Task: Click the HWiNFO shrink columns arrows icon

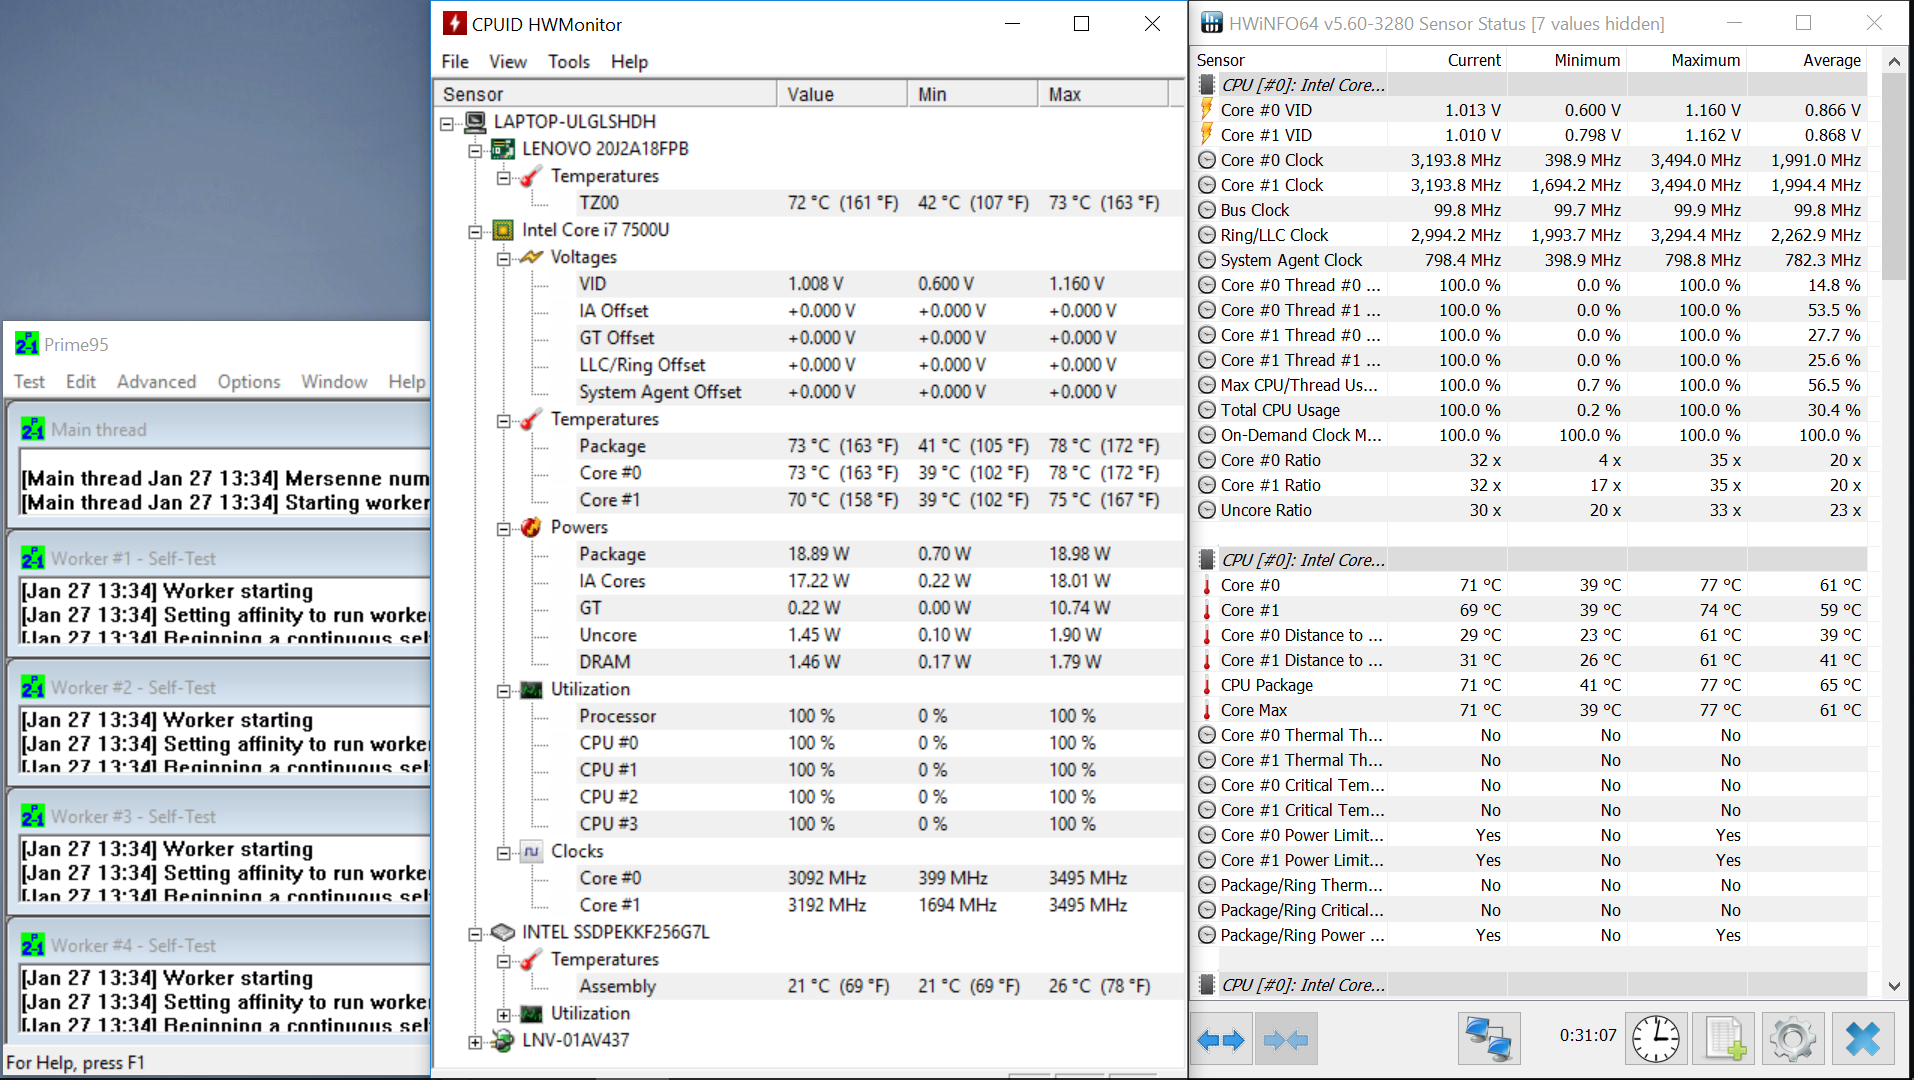Action: point(1286,1040)
